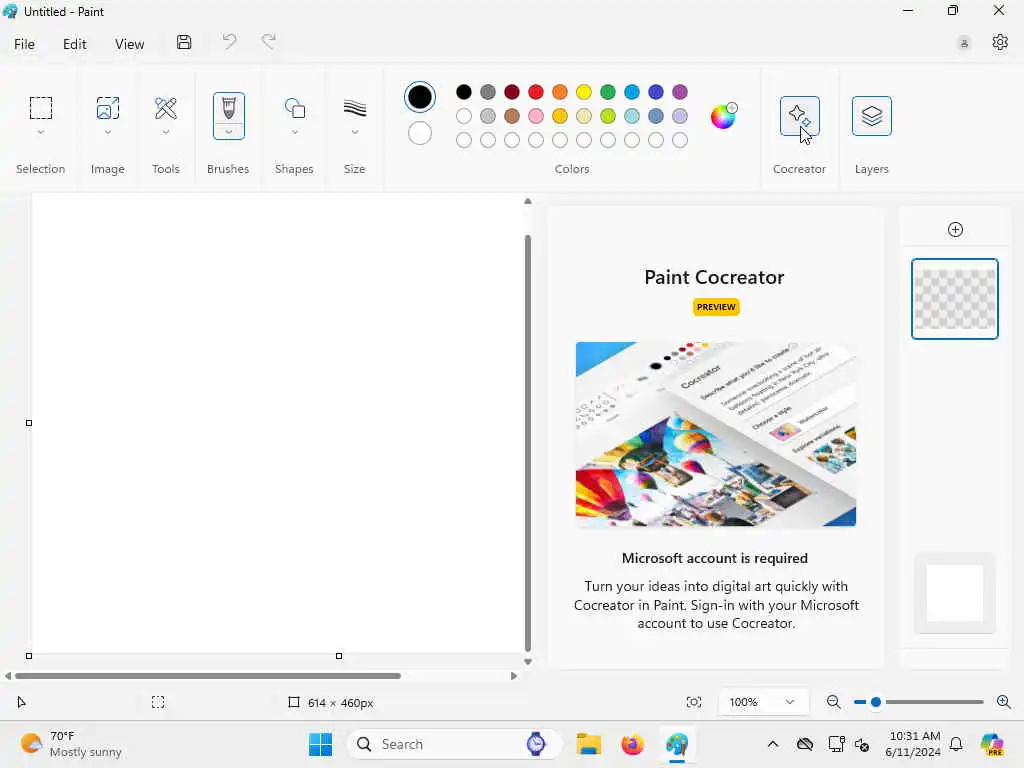Screen dimensions: 1024x768
Task: Expand the Brushes dropdown chevron
Action: [x=229, y=132]
